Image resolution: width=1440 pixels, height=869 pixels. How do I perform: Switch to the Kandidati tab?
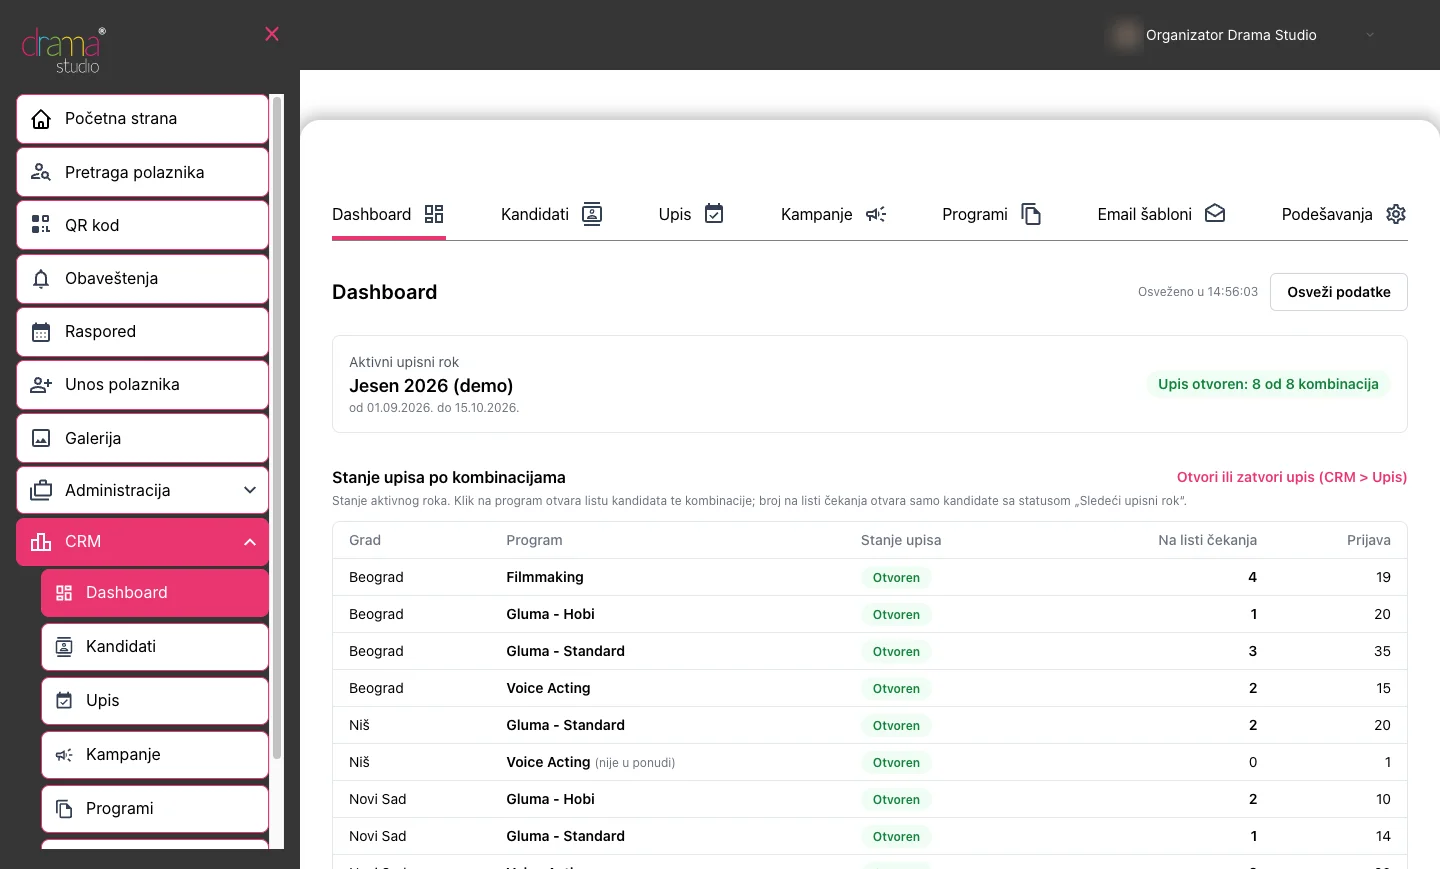click(x=551, y=214)
